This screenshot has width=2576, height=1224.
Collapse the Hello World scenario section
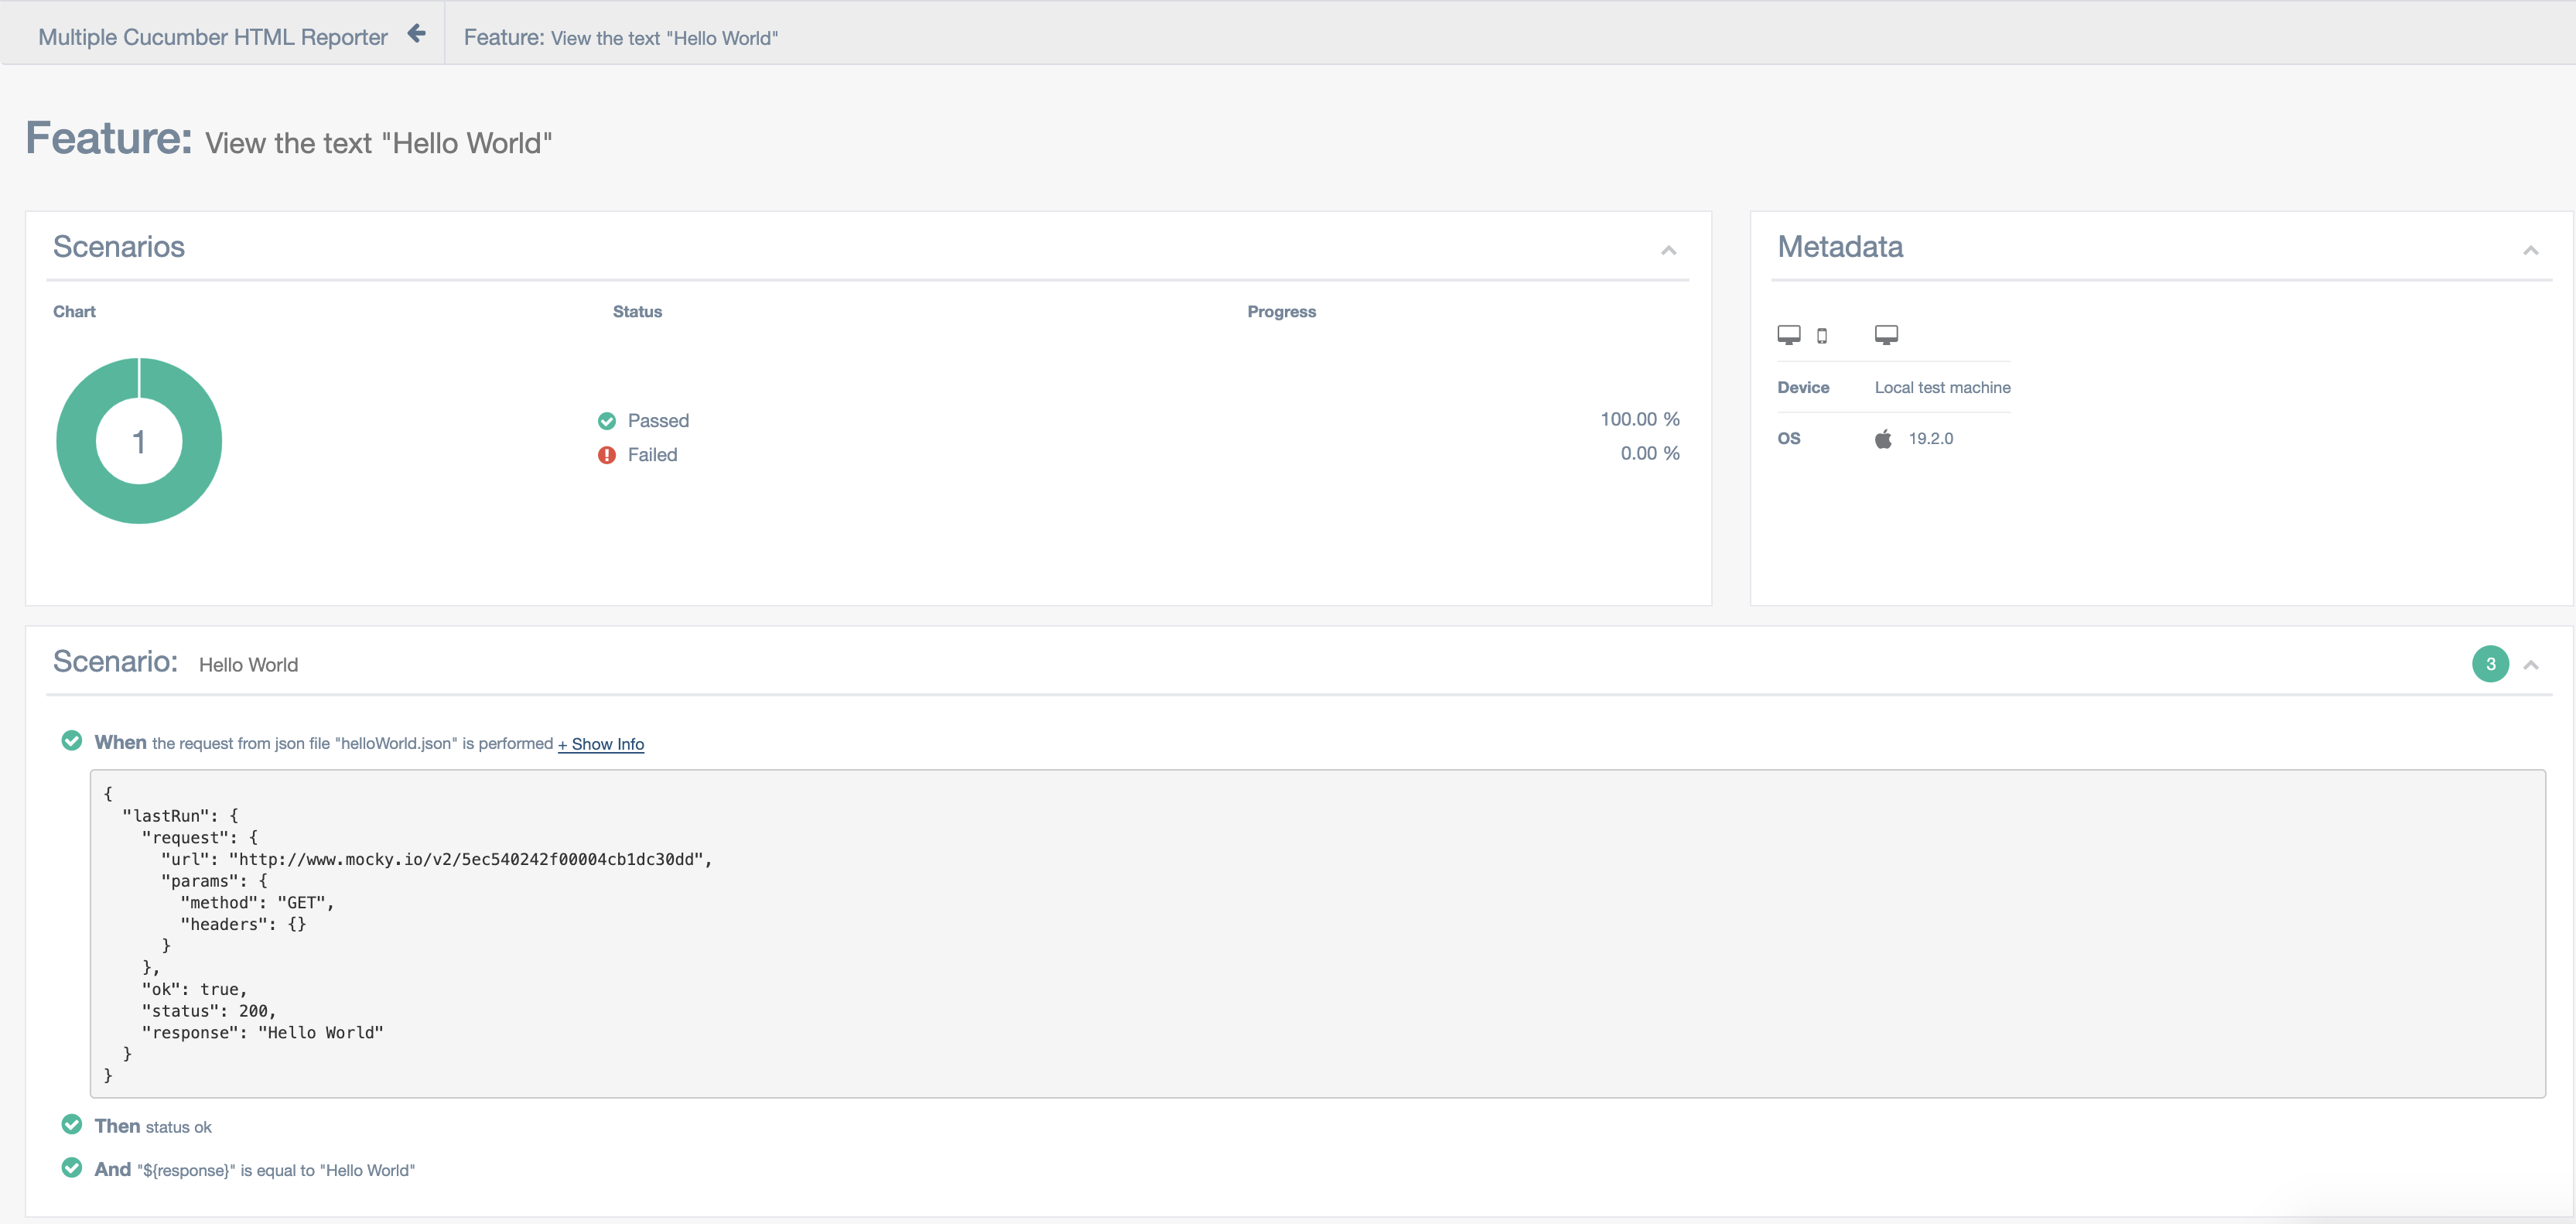[2530, 665]
